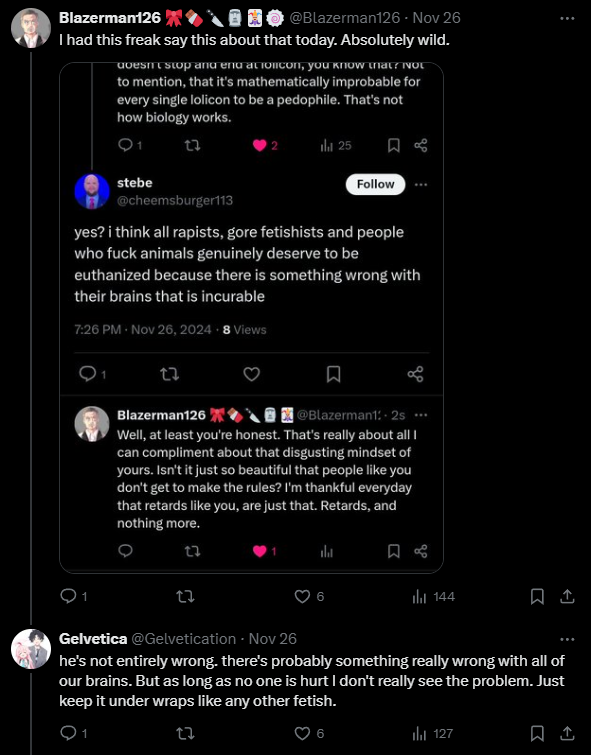
Task: Reply to Blazerman126's main tweet
Action: click(x=68, y=596)
